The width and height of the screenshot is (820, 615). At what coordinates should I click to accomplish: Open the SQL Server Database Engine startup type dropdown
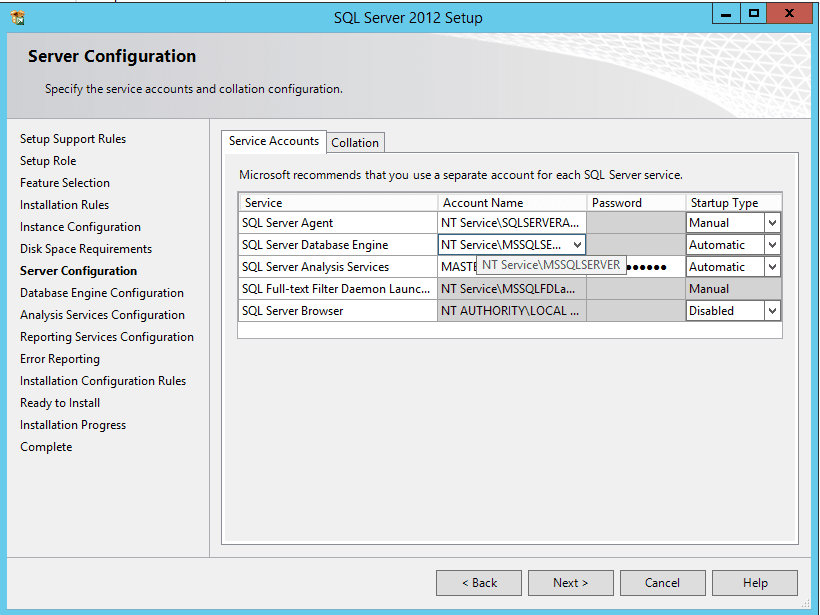coord(774,244)
